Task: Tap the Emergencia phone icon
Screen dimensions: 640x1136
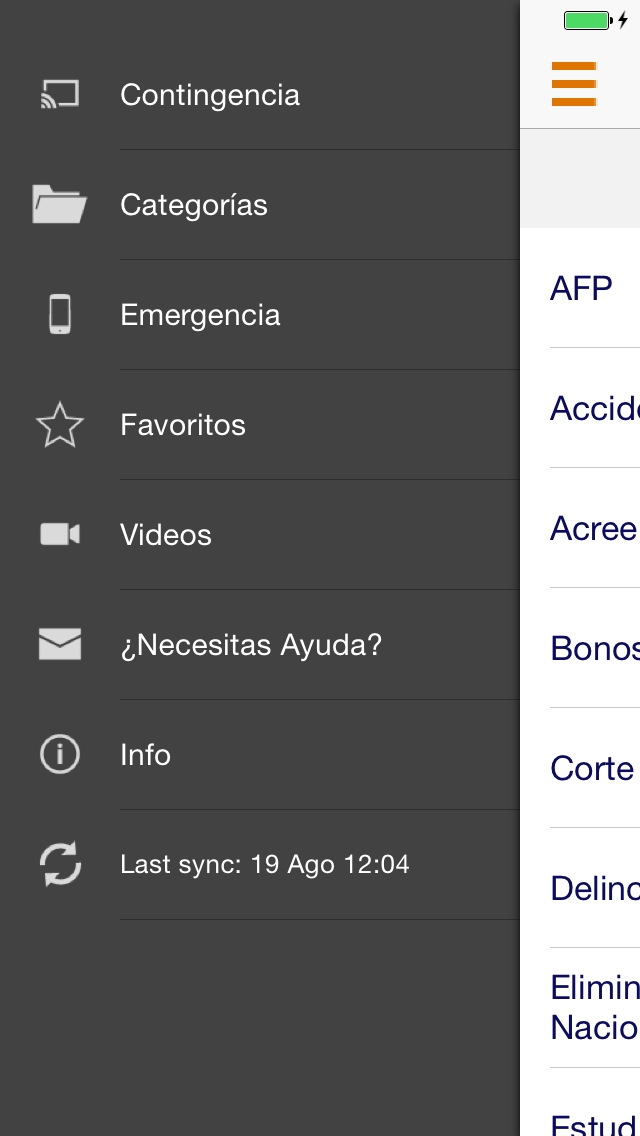Action: [x=60, y=314]
